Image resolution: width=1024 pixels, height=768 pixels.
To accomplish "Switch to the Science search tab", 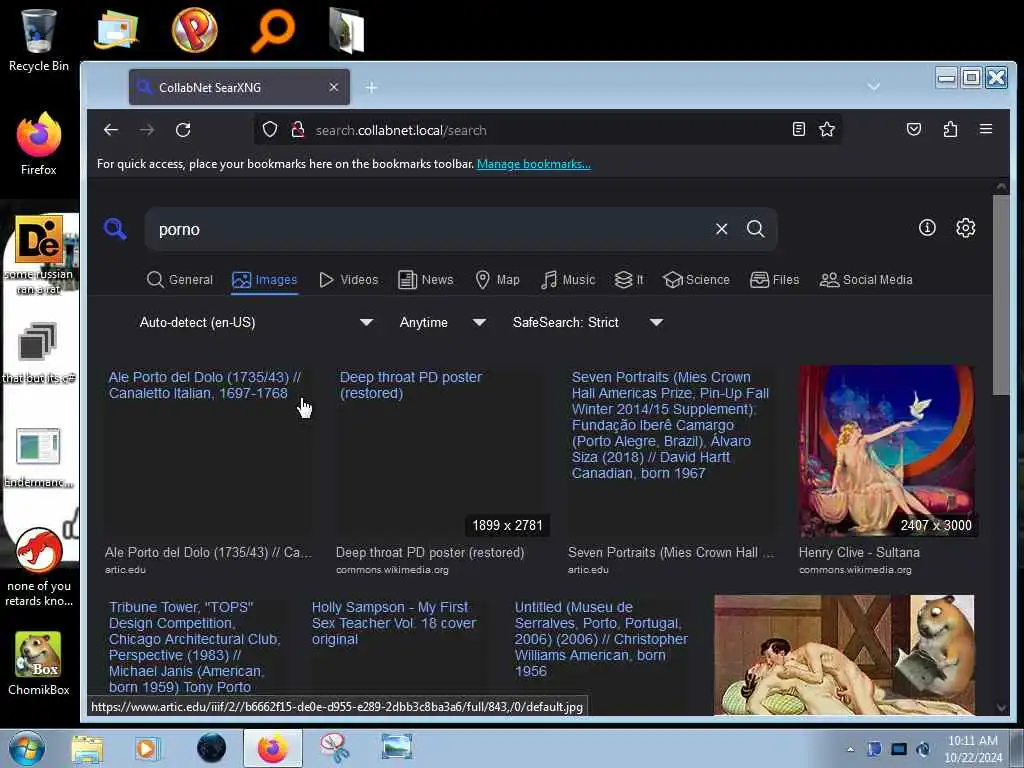I will pyautogui.click(x=696, y=280).
